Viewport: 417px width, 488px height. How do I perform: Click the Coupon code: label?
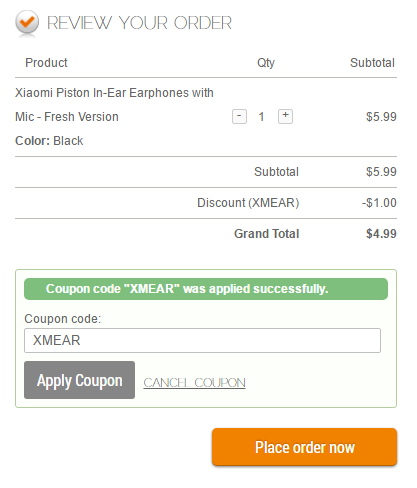(x=63, y=319)
